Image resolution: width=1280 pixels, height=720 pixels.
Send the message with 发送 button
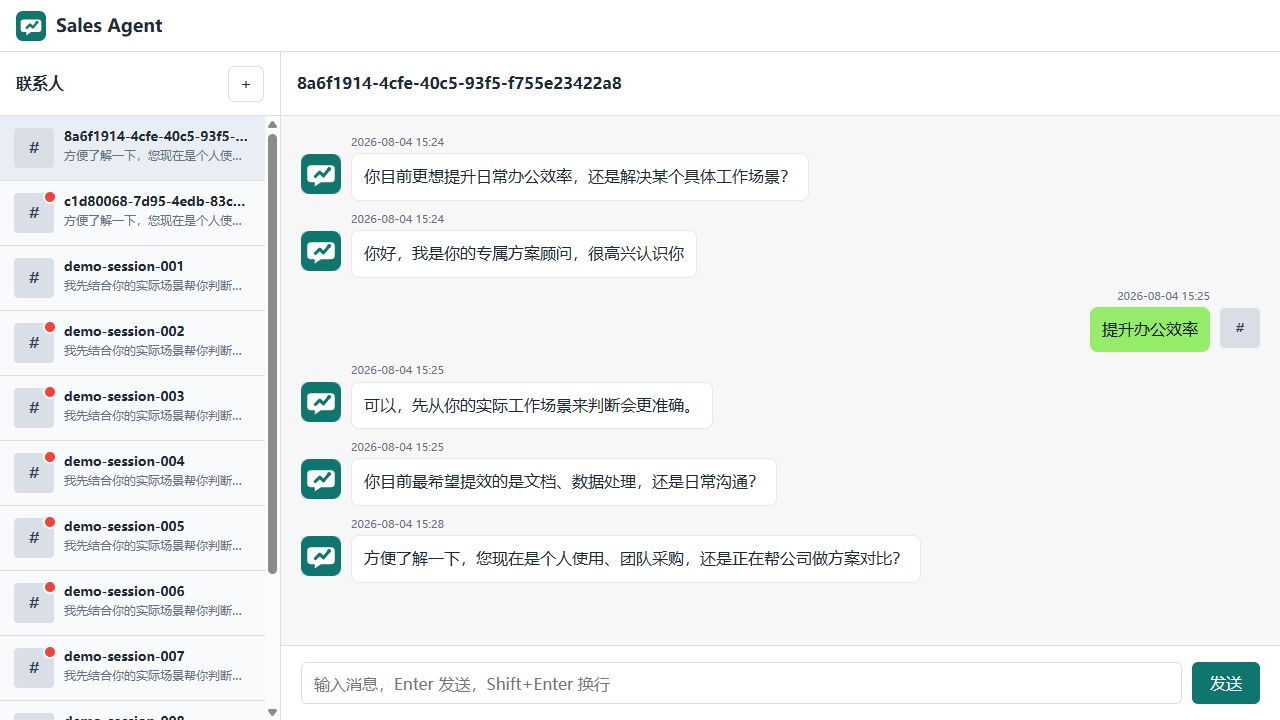click(x=1226, y=683)
